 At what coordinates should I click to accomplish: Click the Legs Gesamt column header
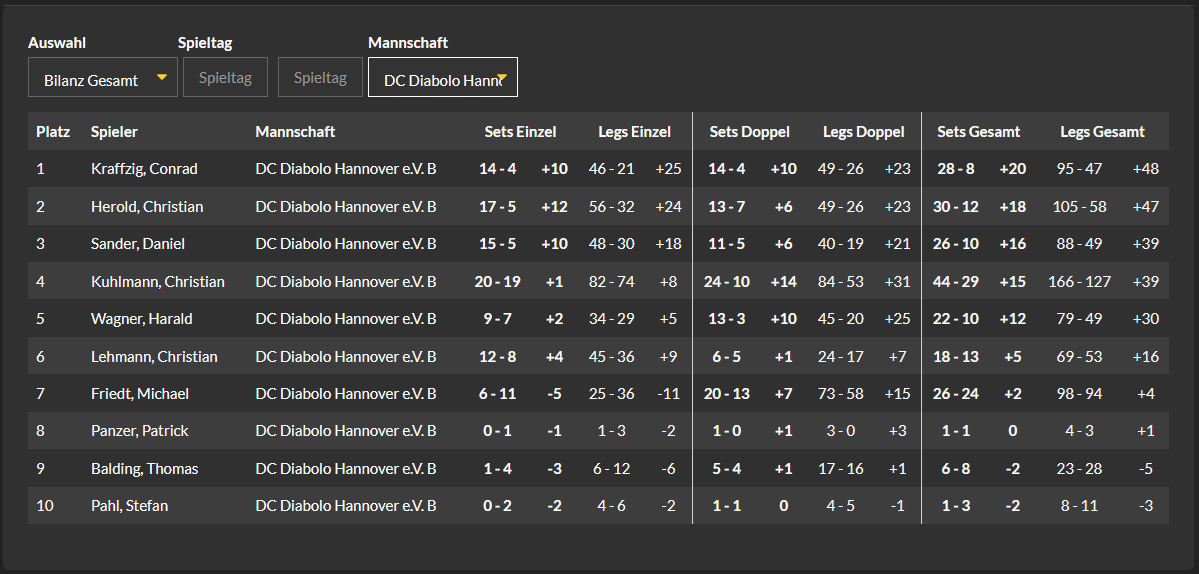coord(1102,132)
